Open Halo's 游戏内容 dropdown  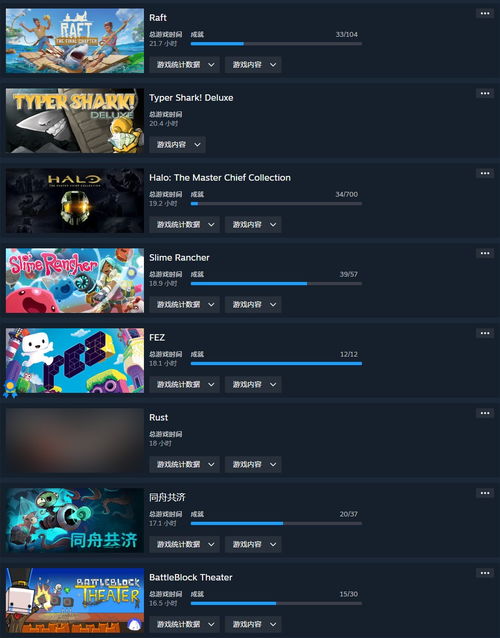253,225
